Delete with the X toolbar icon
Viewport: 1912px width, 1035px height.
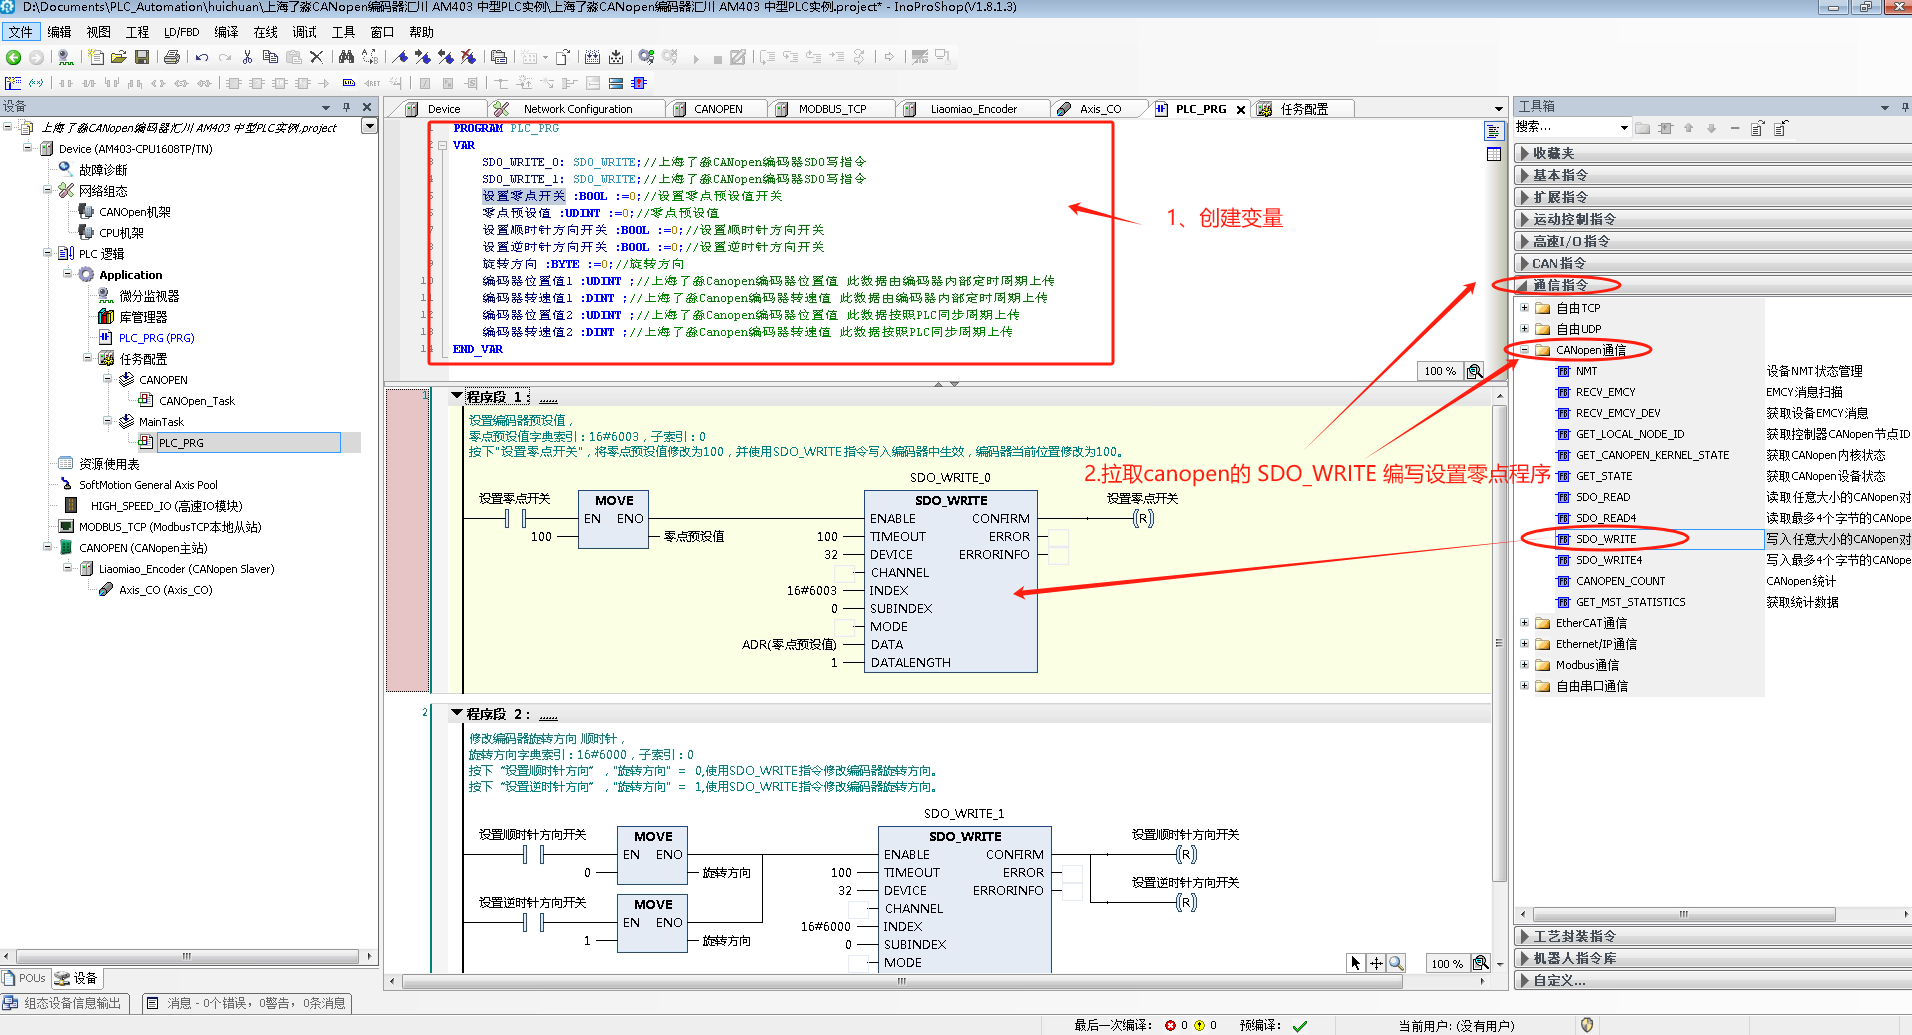tap(316, 57)
